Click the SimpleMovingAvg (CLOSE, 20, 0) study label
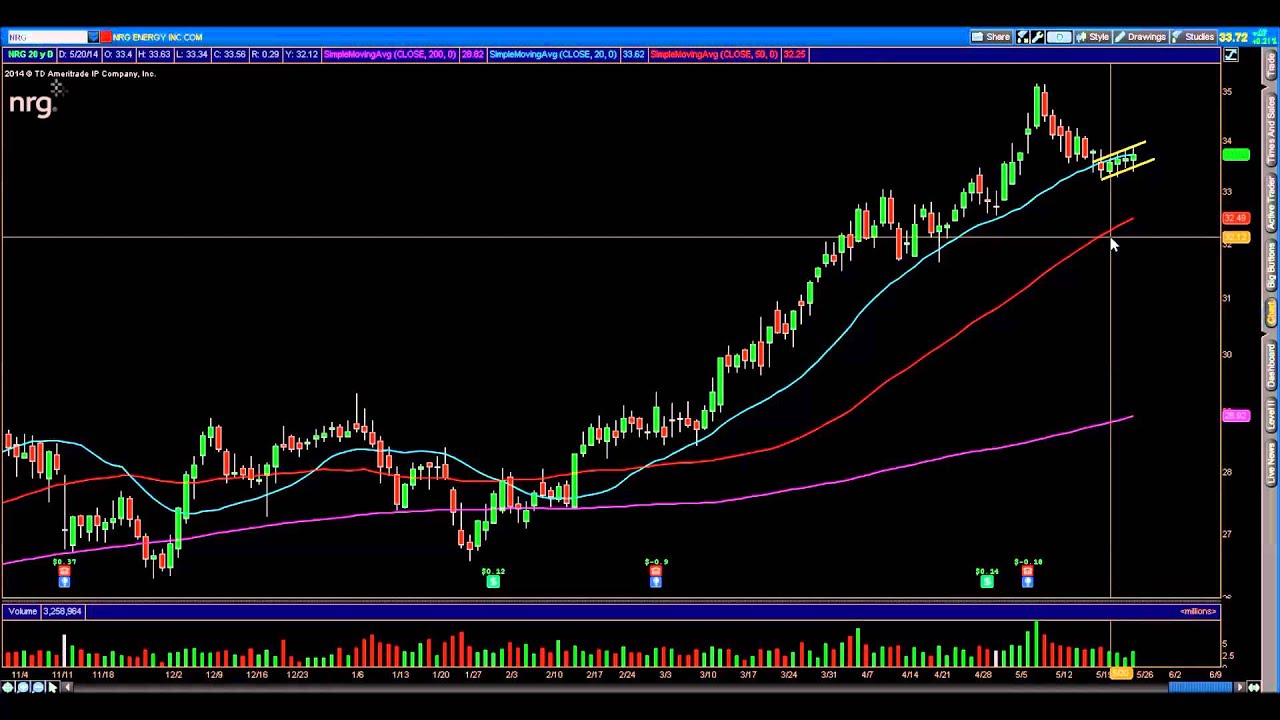The image size is (1280, 720). point(553,55)
